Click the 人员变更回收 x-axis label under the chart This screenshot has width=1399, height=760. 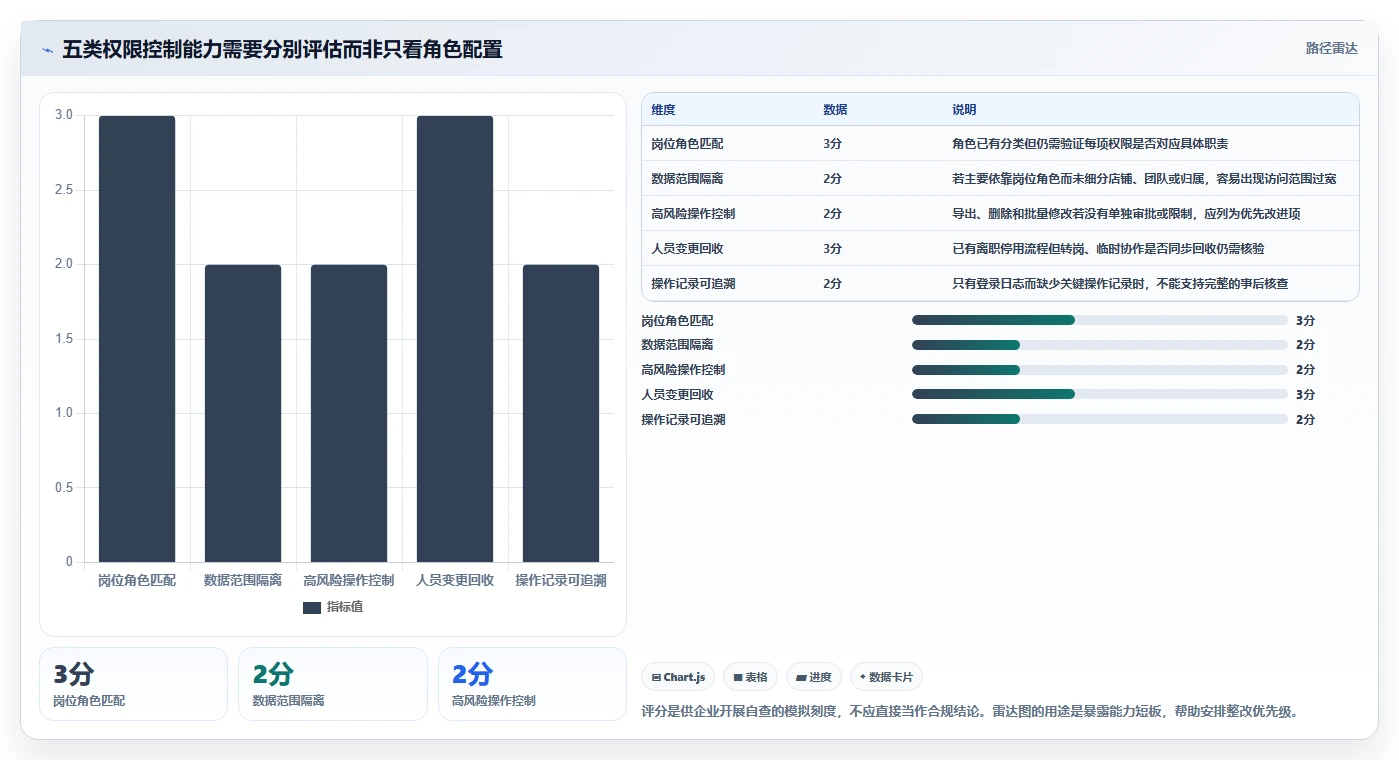(x=455, y=580)
